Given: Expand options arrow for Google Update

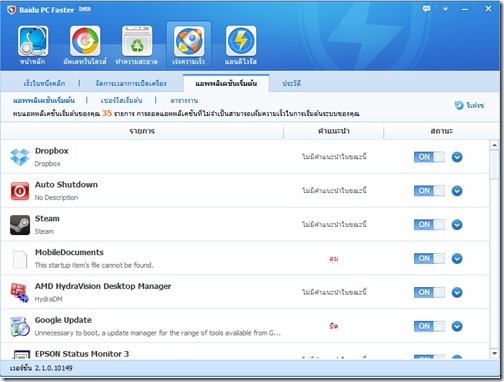Looking at the screenshot, I should tap(457, 326).
